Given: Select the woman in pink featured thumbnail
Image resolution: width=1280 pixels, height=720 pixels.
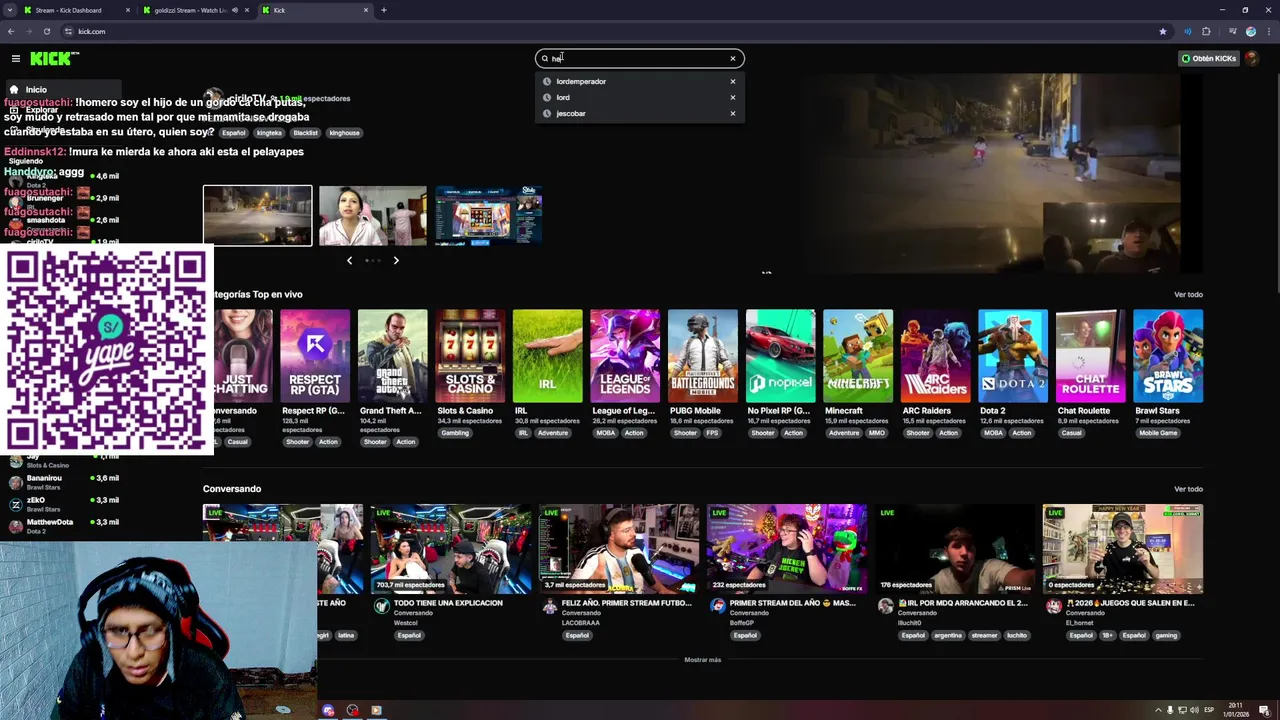Looking at the screenshot, I should coord(373,215).
